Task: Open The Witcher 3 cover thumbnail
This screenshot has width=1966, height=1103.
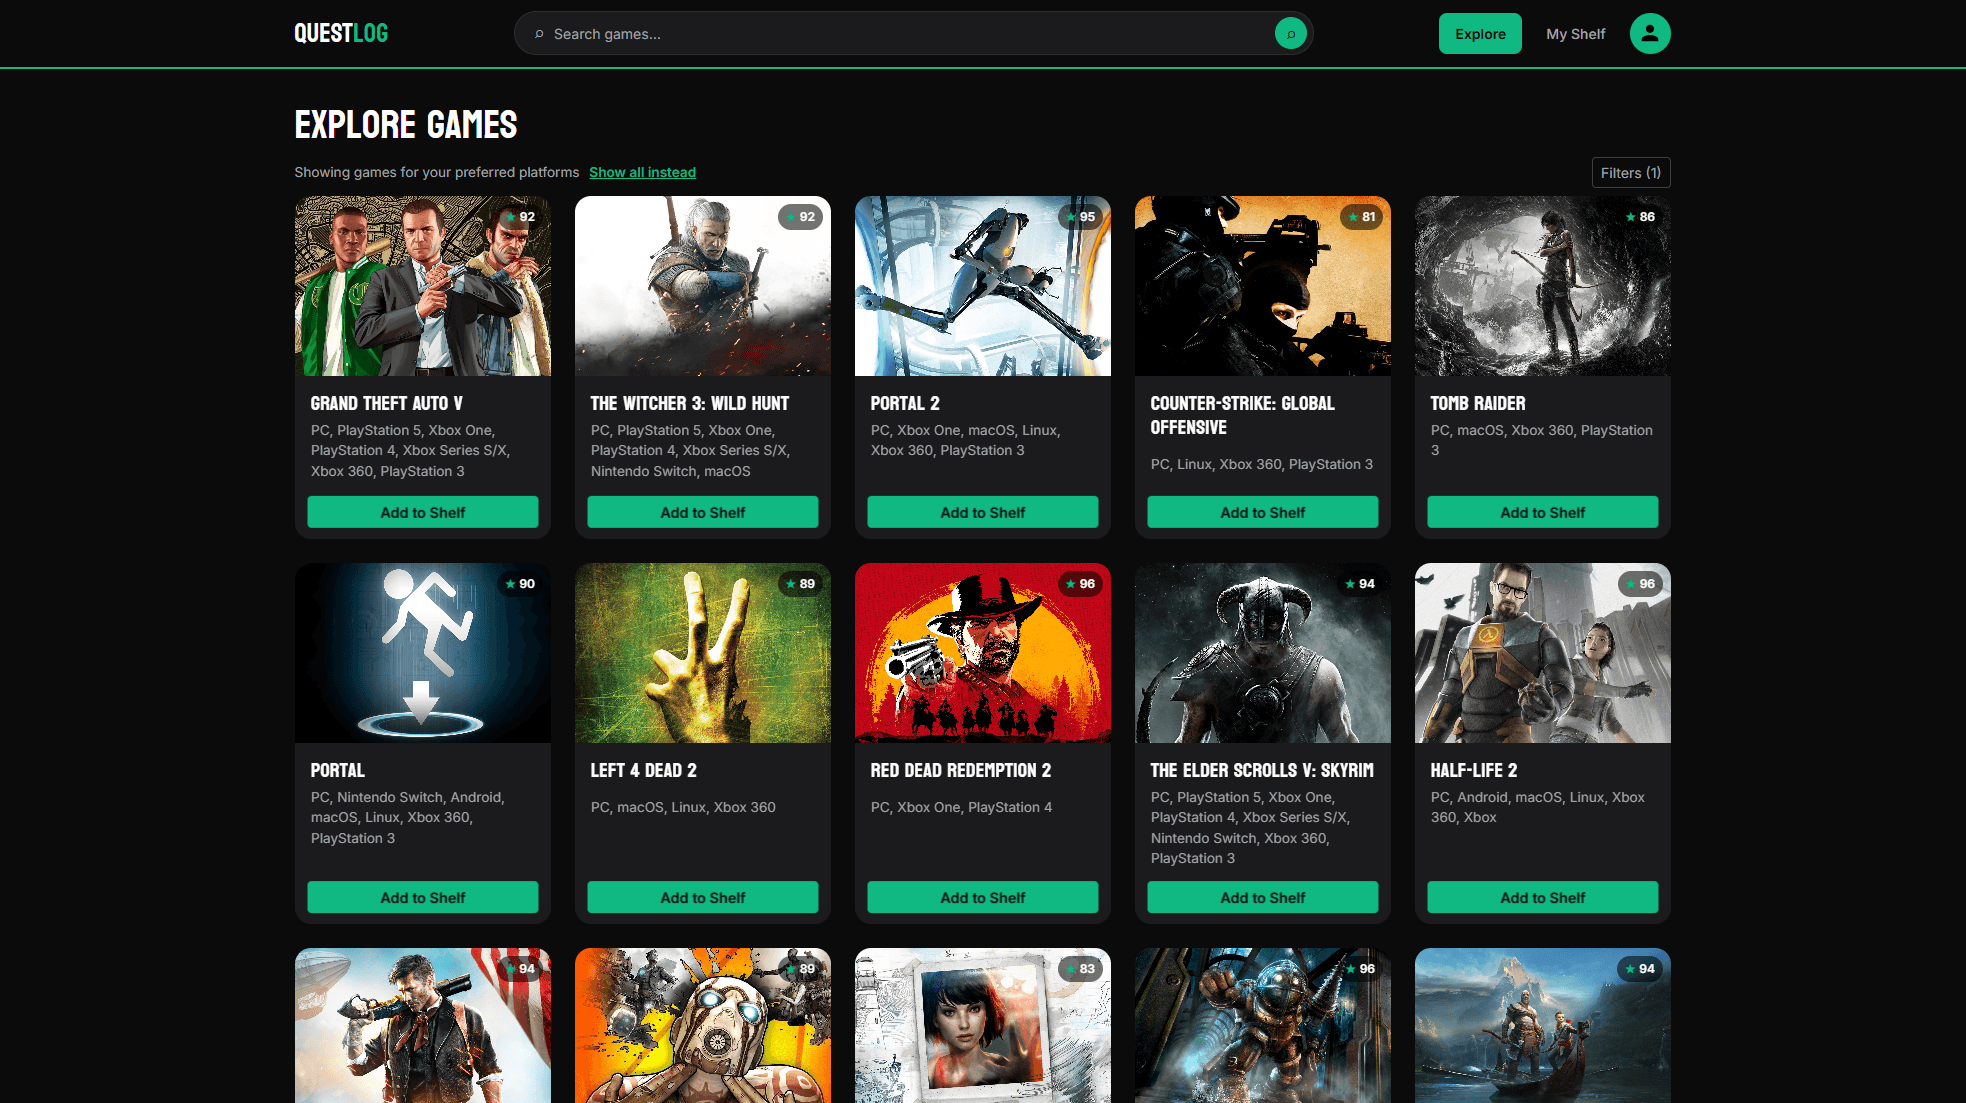Action: click(703, 286)
